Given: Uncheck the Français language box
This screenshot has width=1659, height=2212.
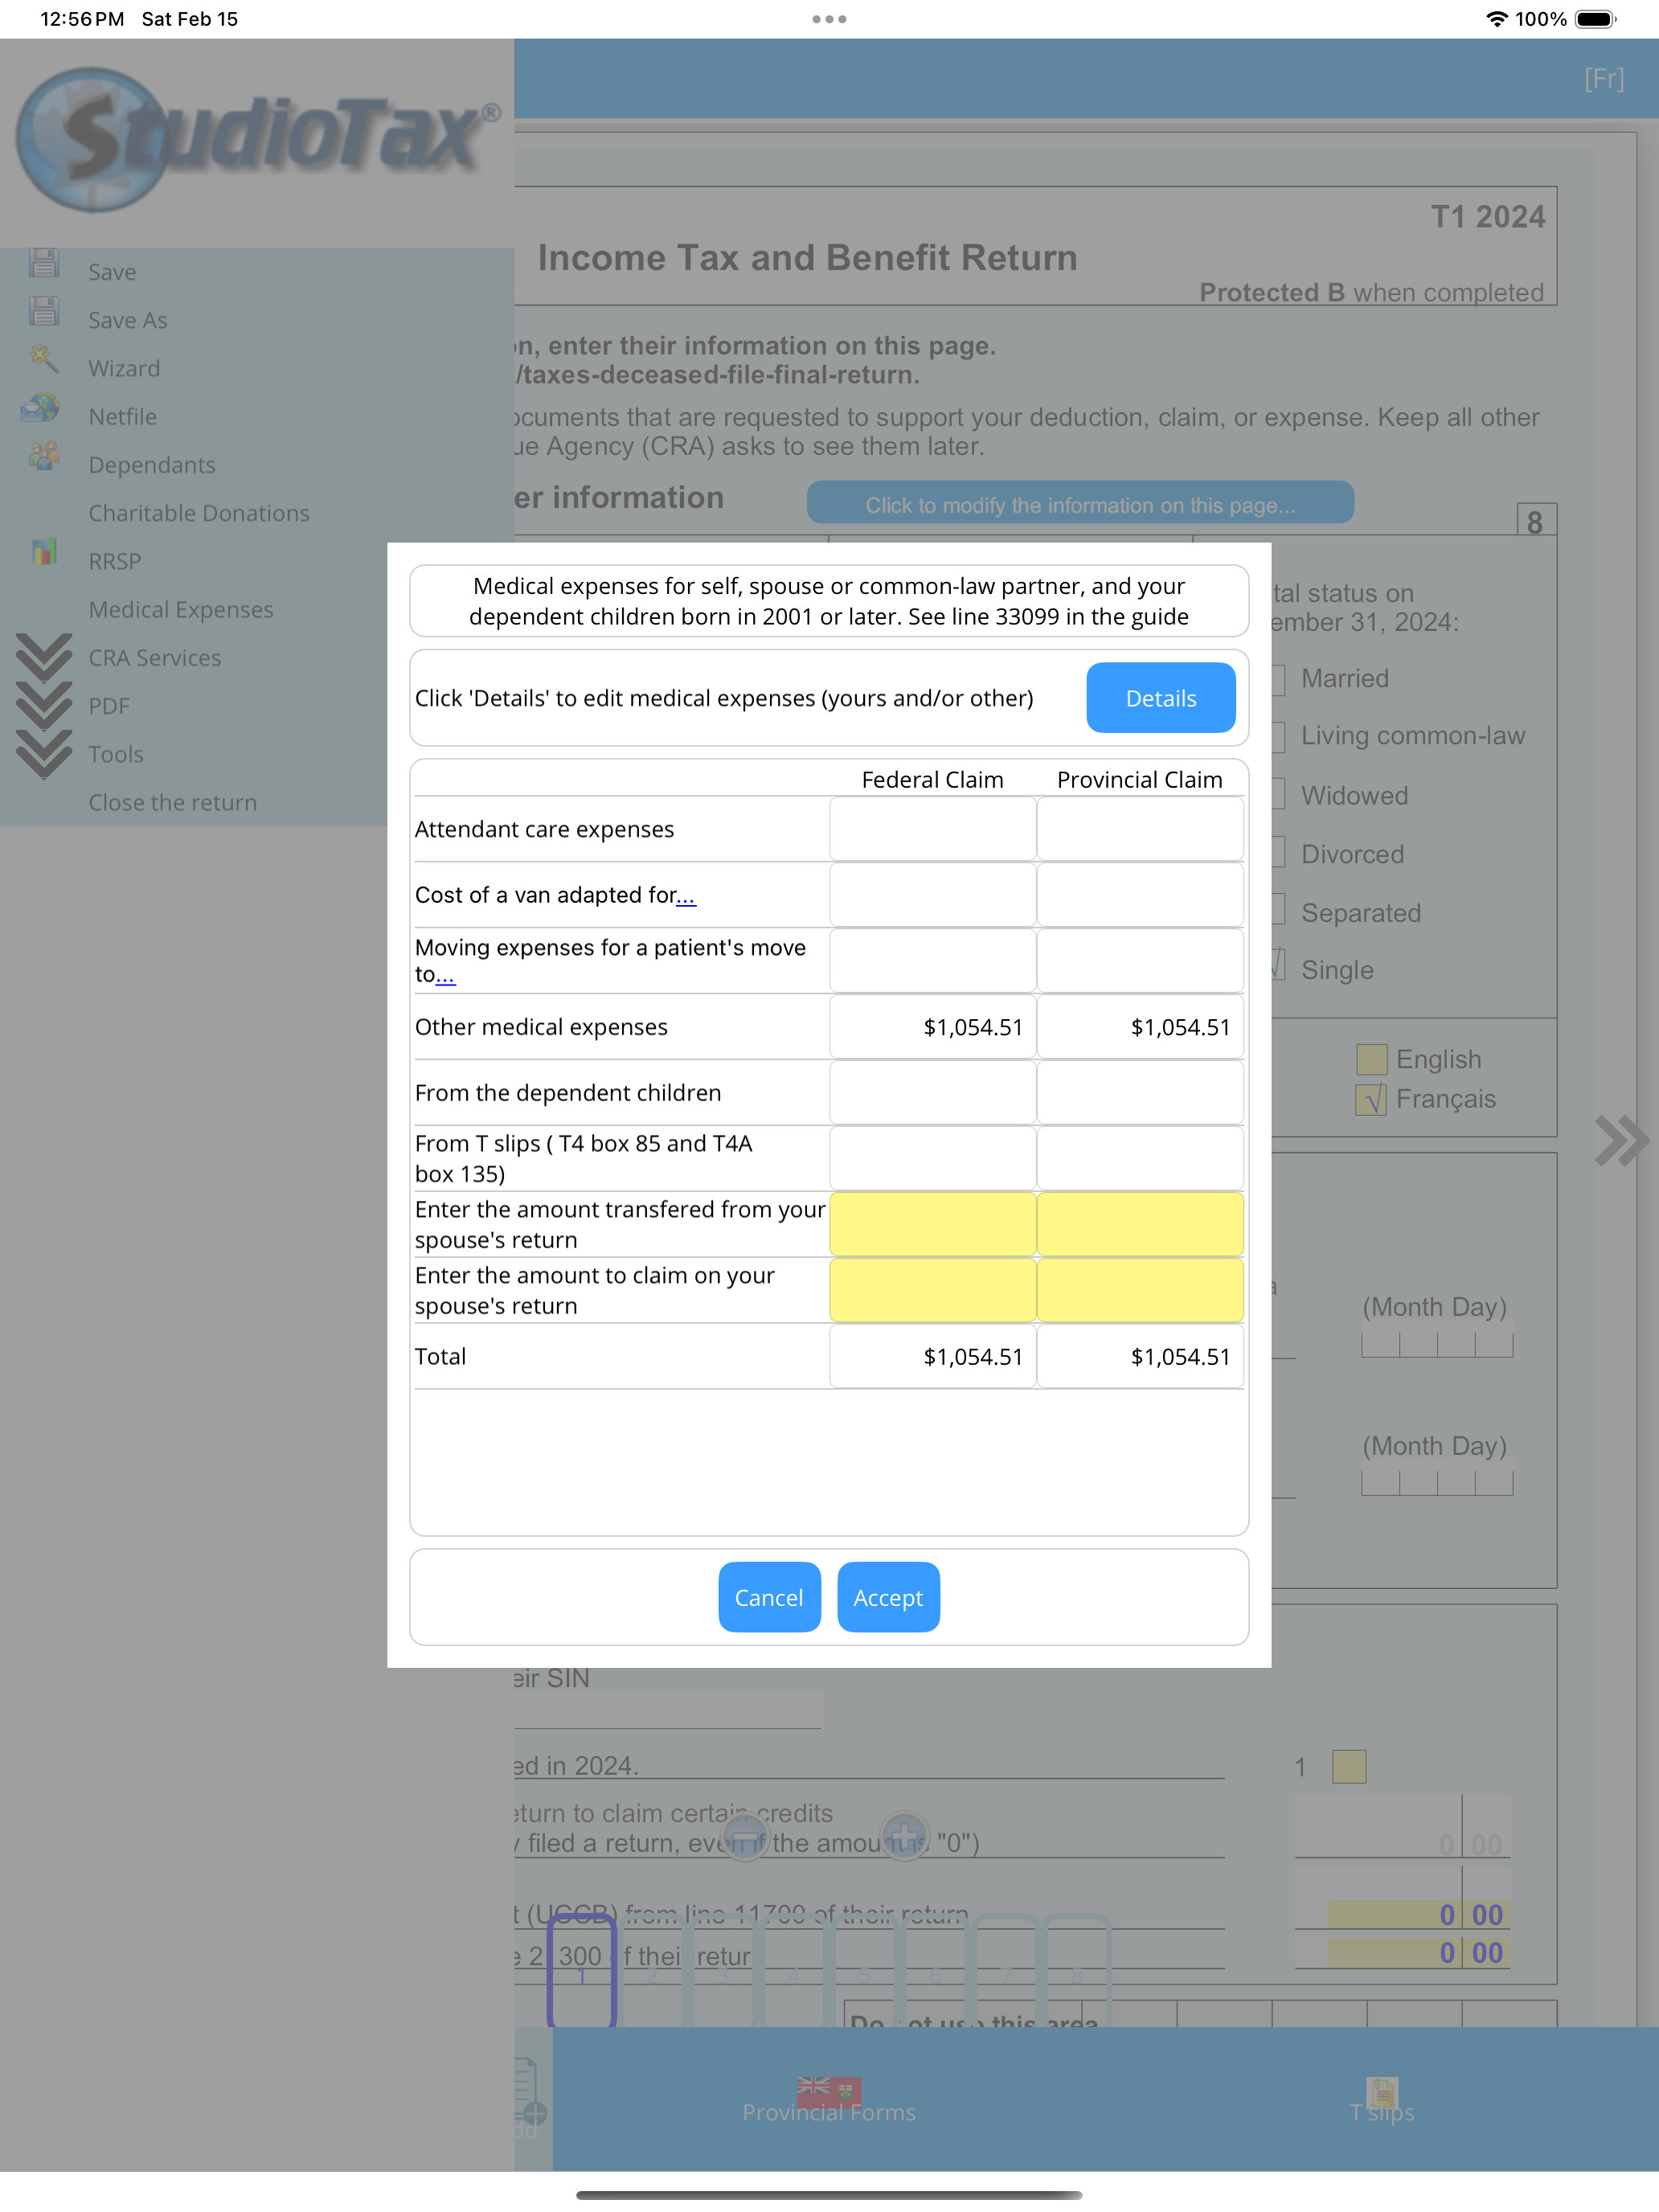Looking at the screenshot, I should coord(1371,1099).
